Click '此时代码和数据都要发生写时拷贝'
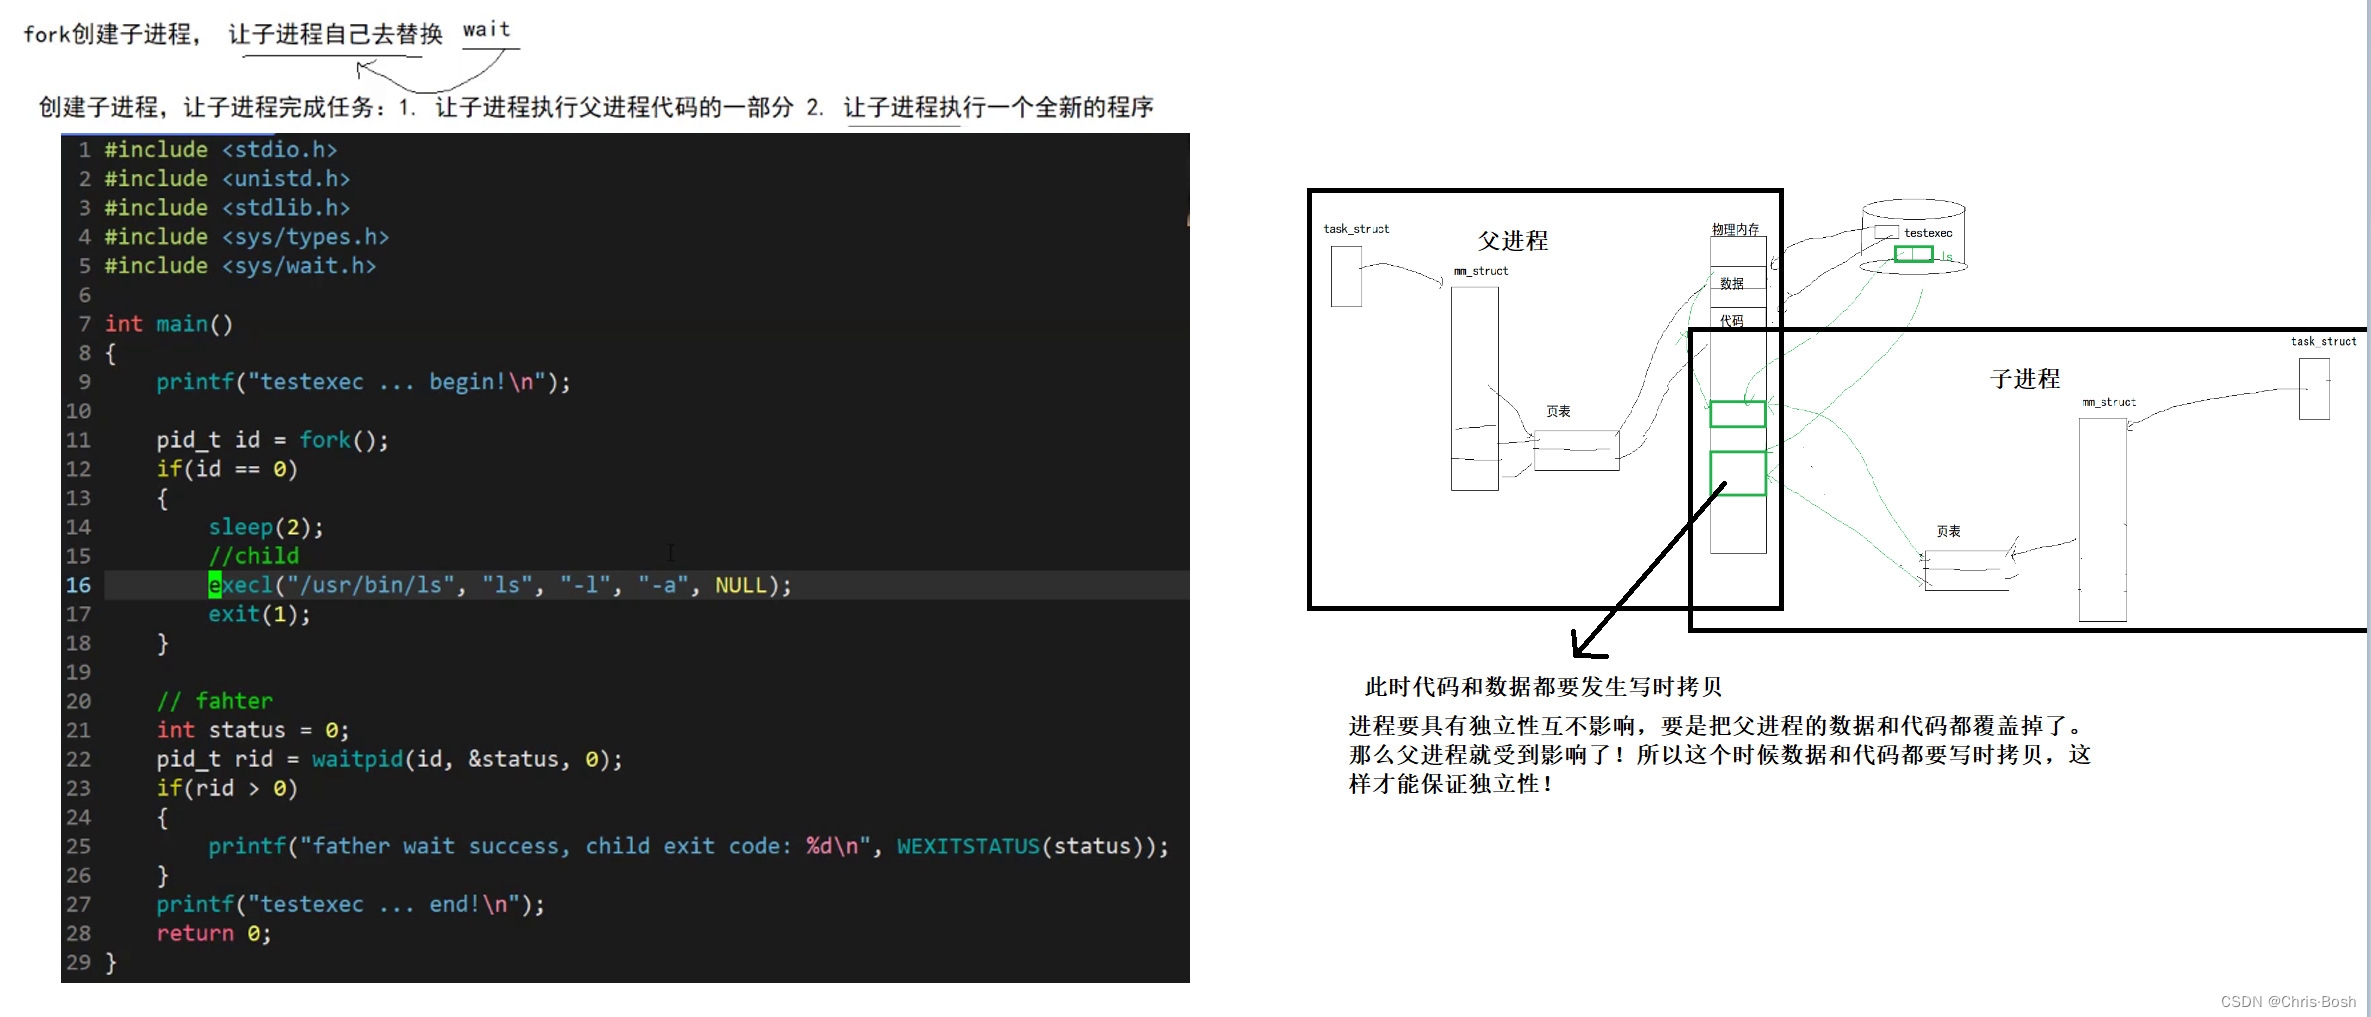Screen dimensions: 2371x1017 1543,687
